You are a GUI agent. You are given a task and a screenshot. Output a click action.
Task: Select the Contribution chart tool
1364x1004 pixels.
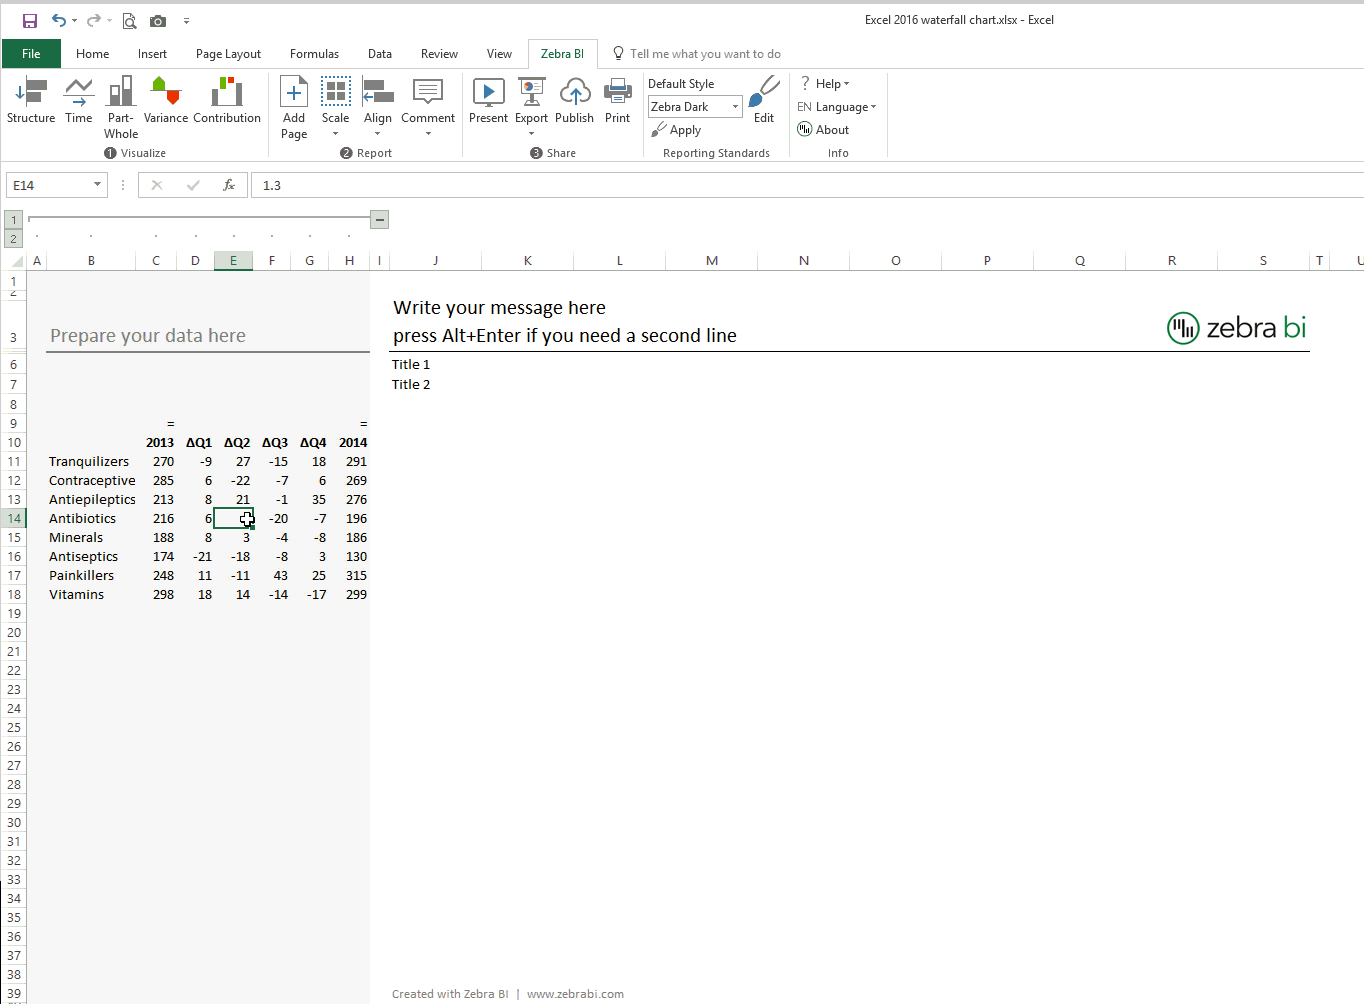point(227,101)
